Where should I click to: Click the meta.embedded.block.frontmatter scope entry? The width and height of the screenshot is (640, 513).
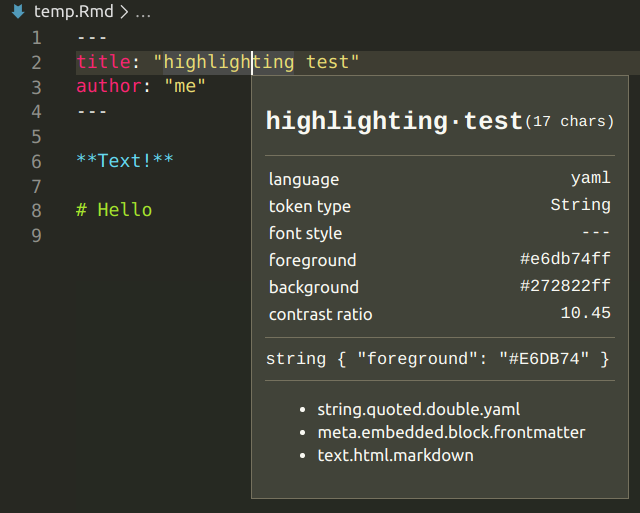(451, 433)
